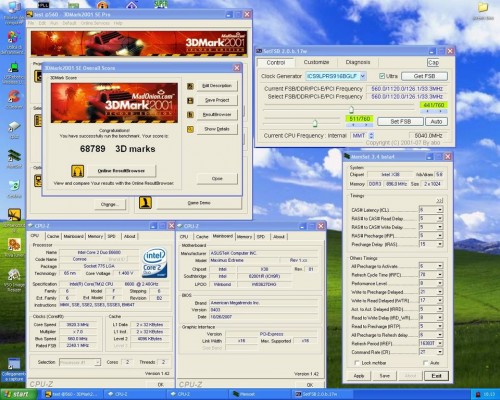Click the Edit Description icon

click(x=190, y=86)
